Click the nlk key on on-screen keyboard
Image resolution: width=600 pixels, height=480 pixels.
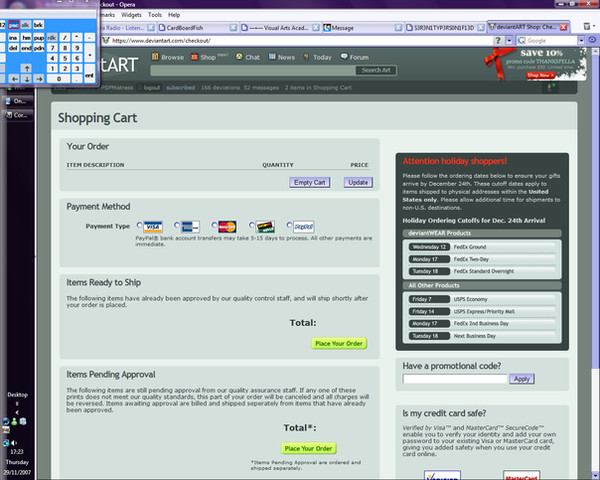coord(52,38)
